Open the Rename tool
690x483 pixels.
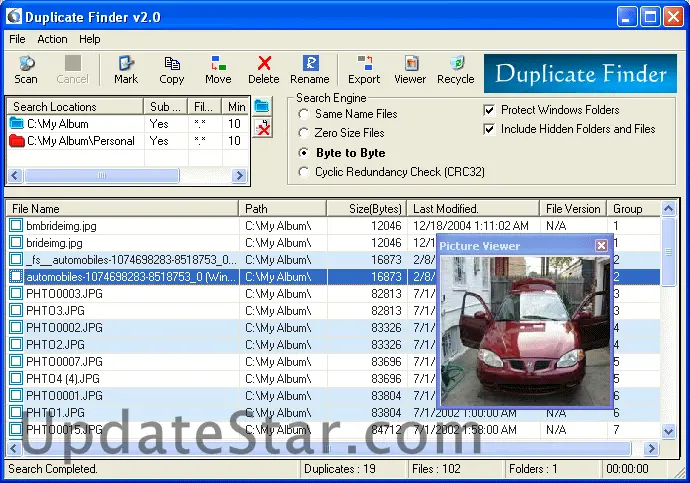310,70
